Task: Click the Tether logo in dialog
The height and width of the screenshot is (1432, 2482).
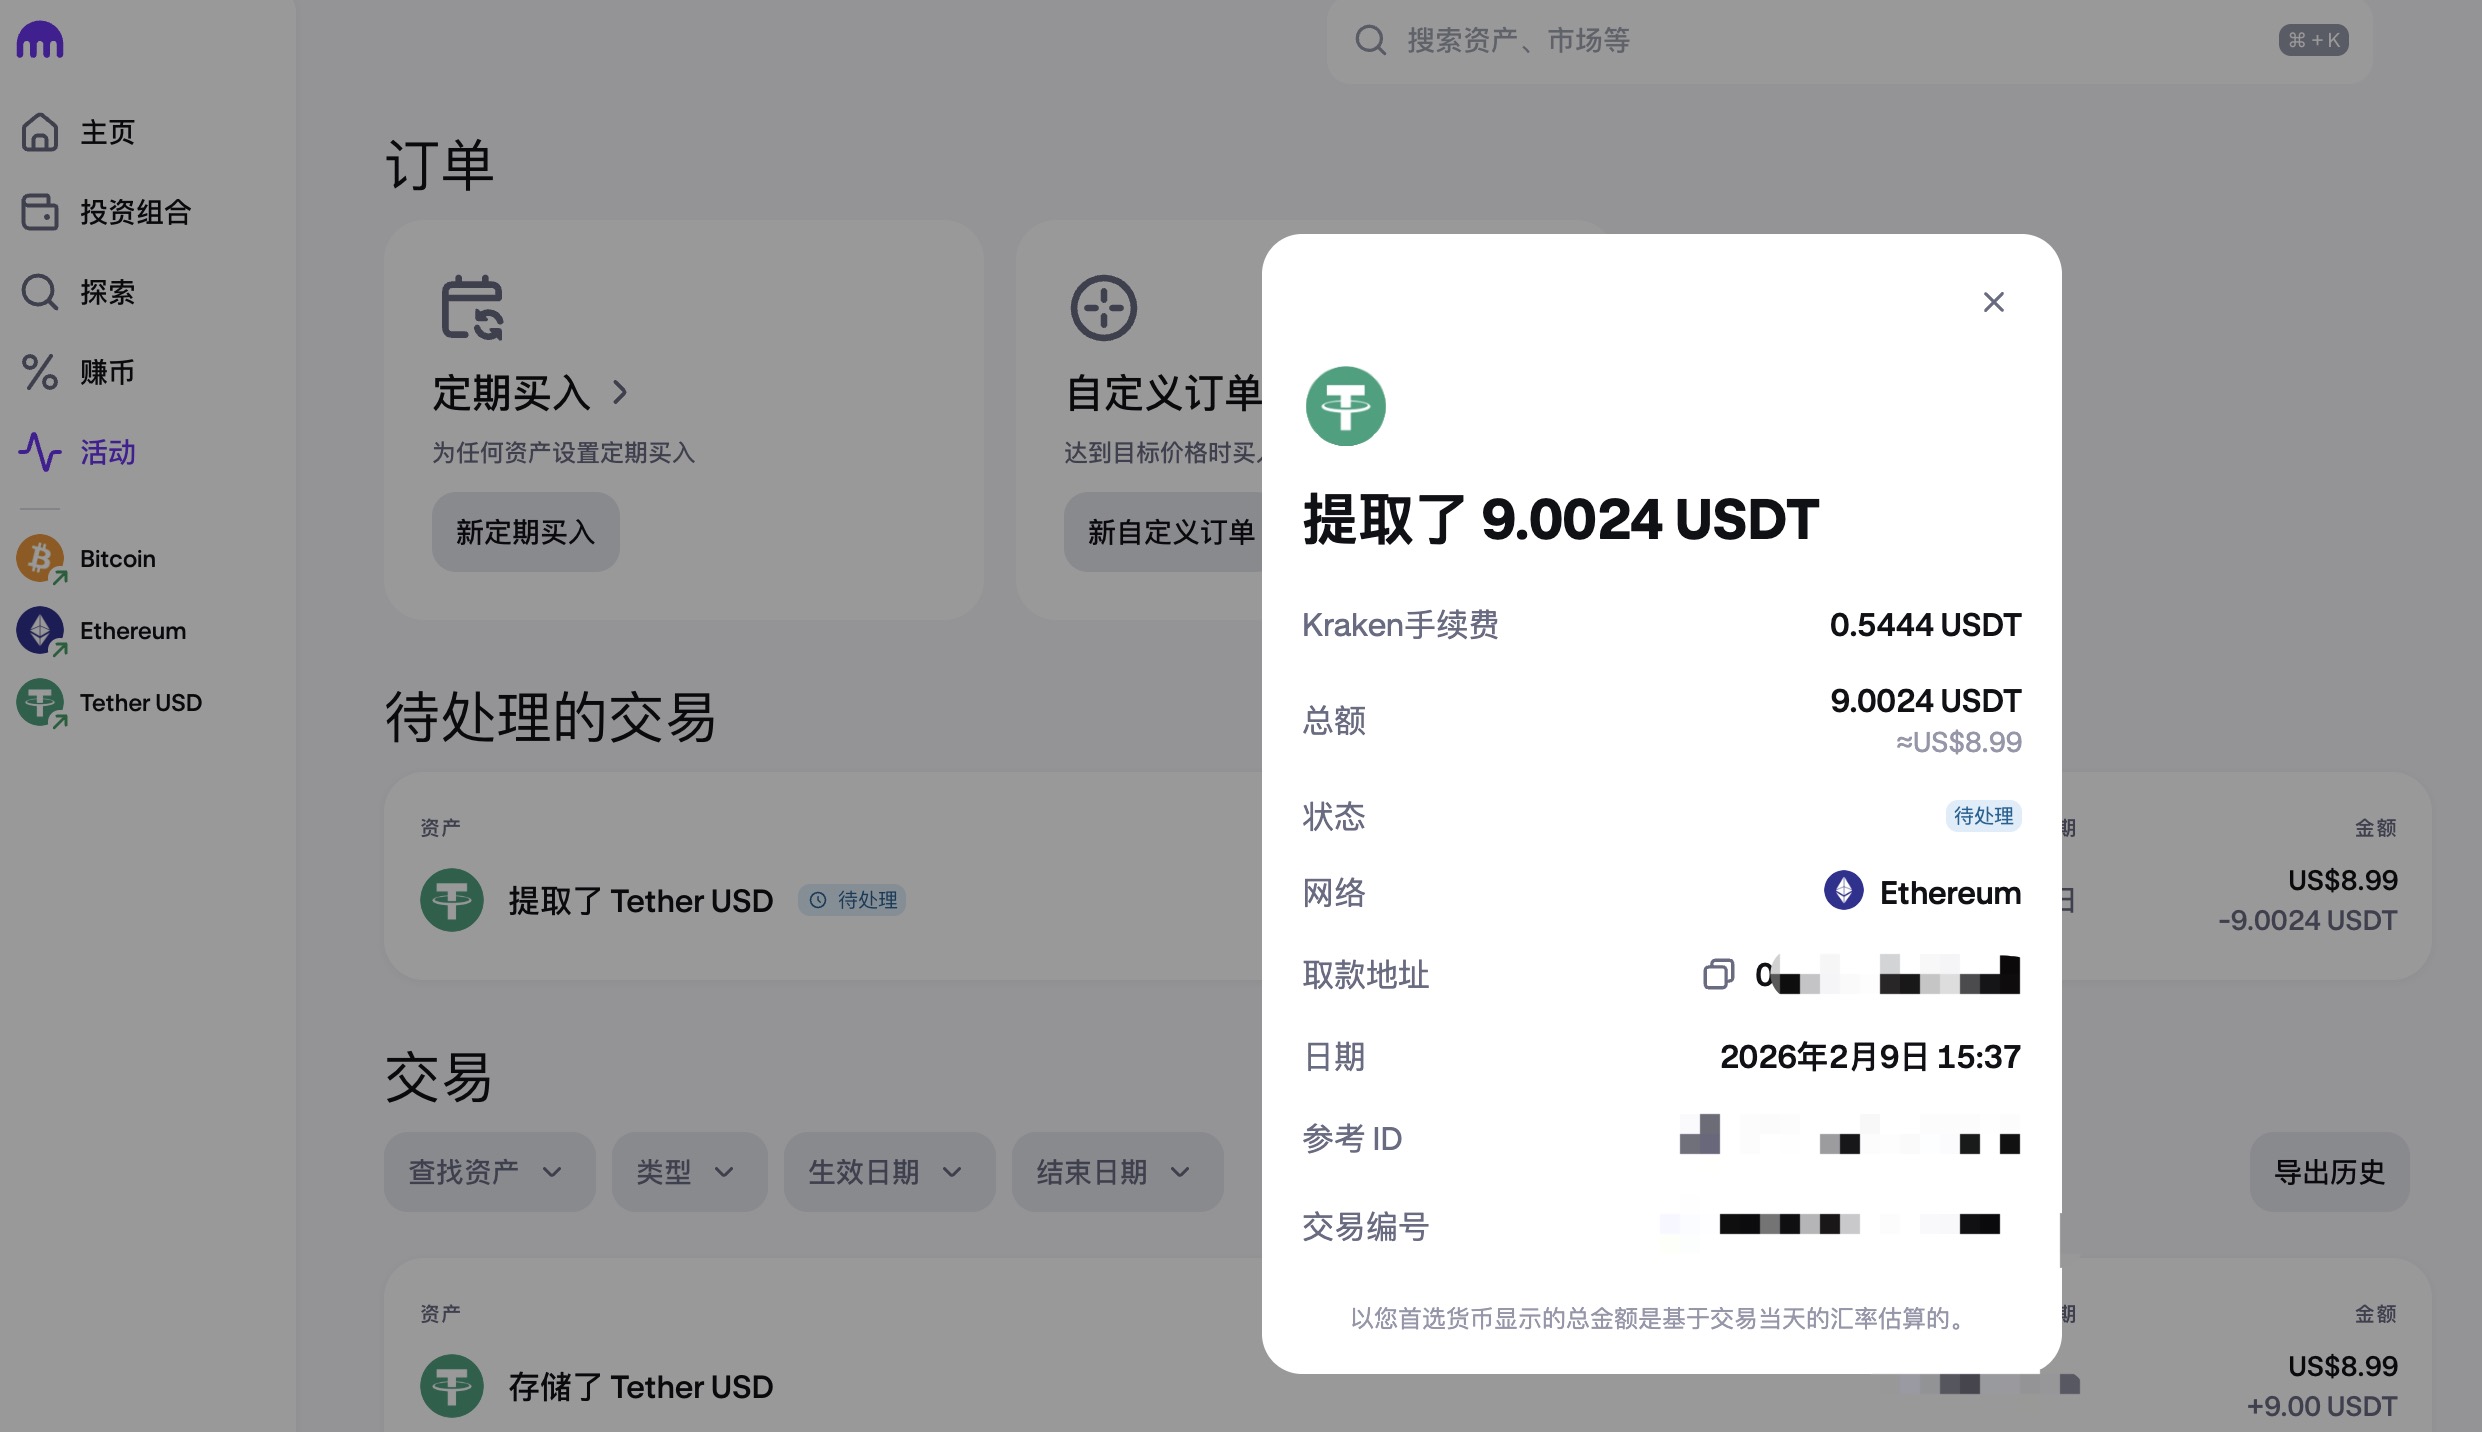Action: pos(1345,406)
